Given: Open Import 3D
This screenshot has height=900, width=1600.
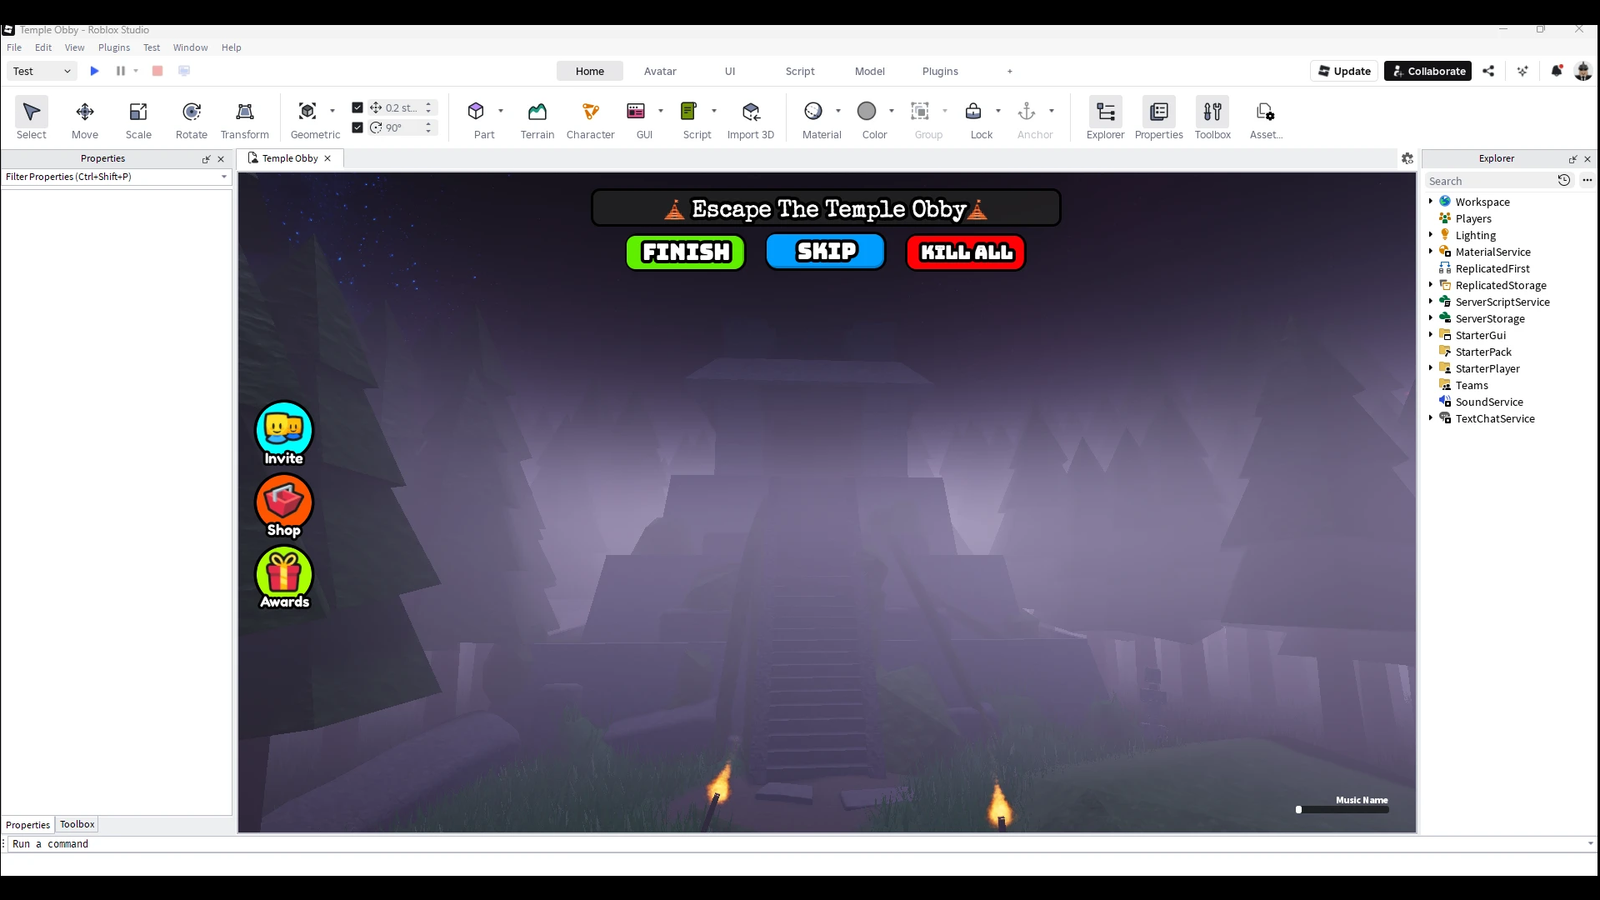Looking at the screenshot, I should (751, 118).
